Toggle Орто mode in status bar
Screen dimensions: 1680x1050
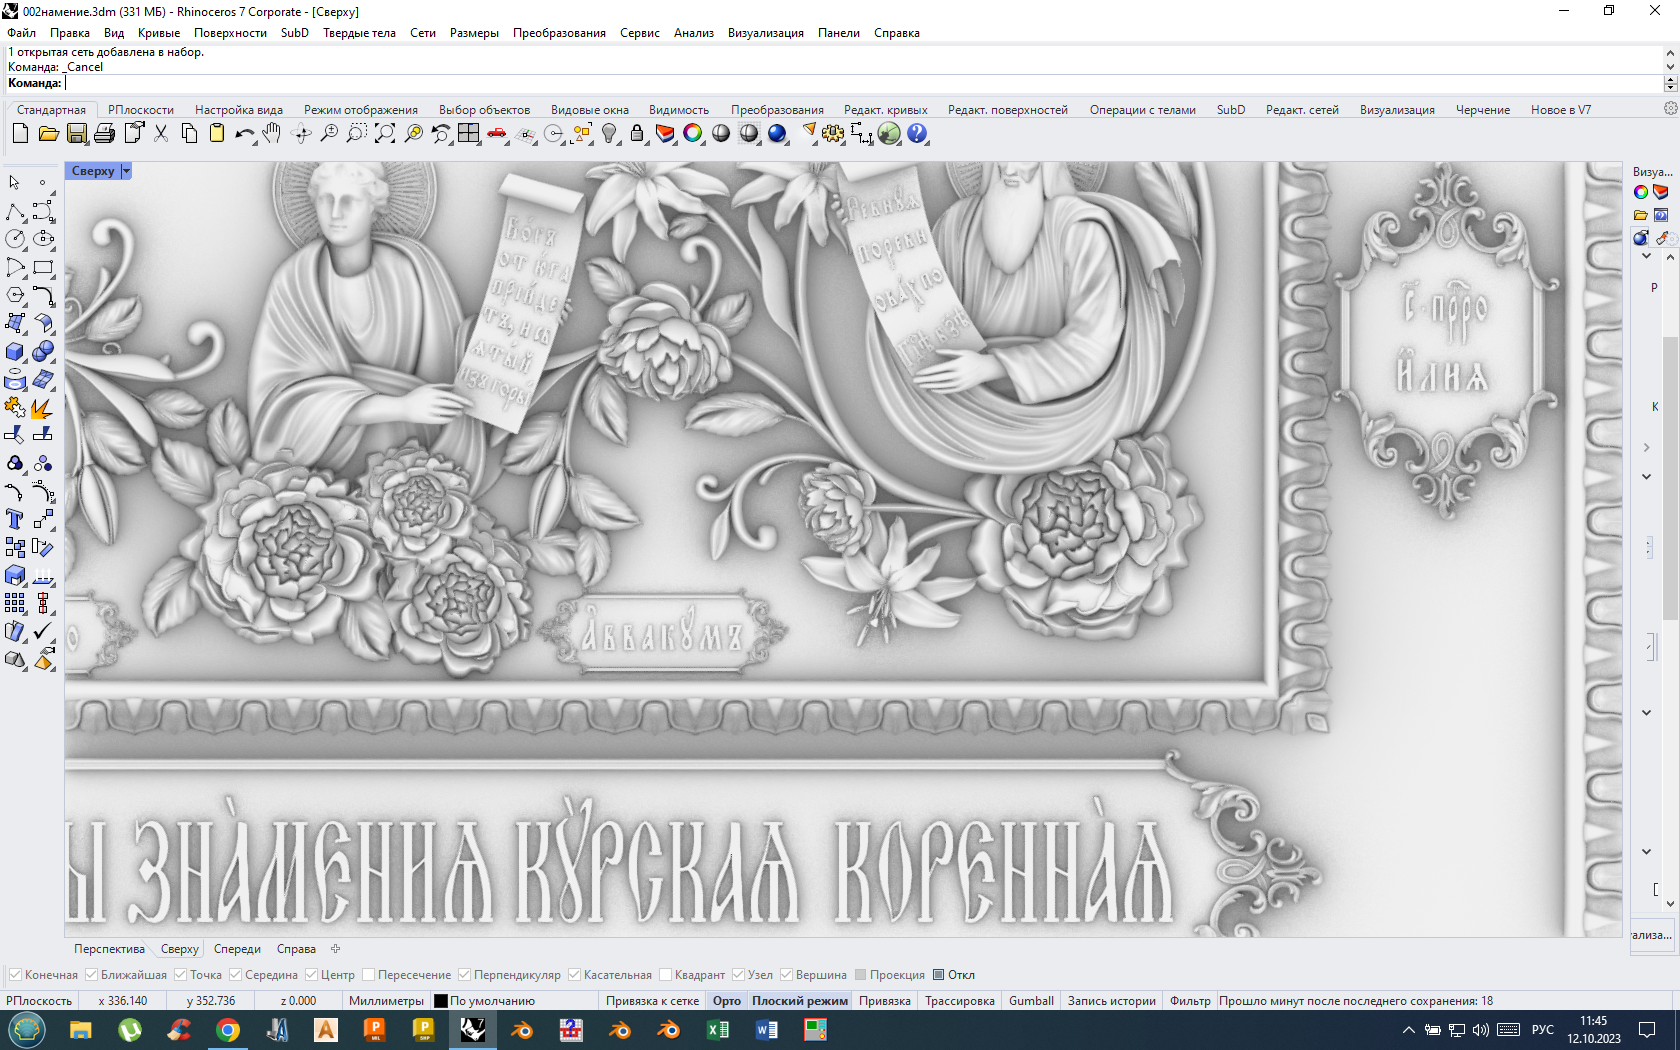coord(727,1001)
